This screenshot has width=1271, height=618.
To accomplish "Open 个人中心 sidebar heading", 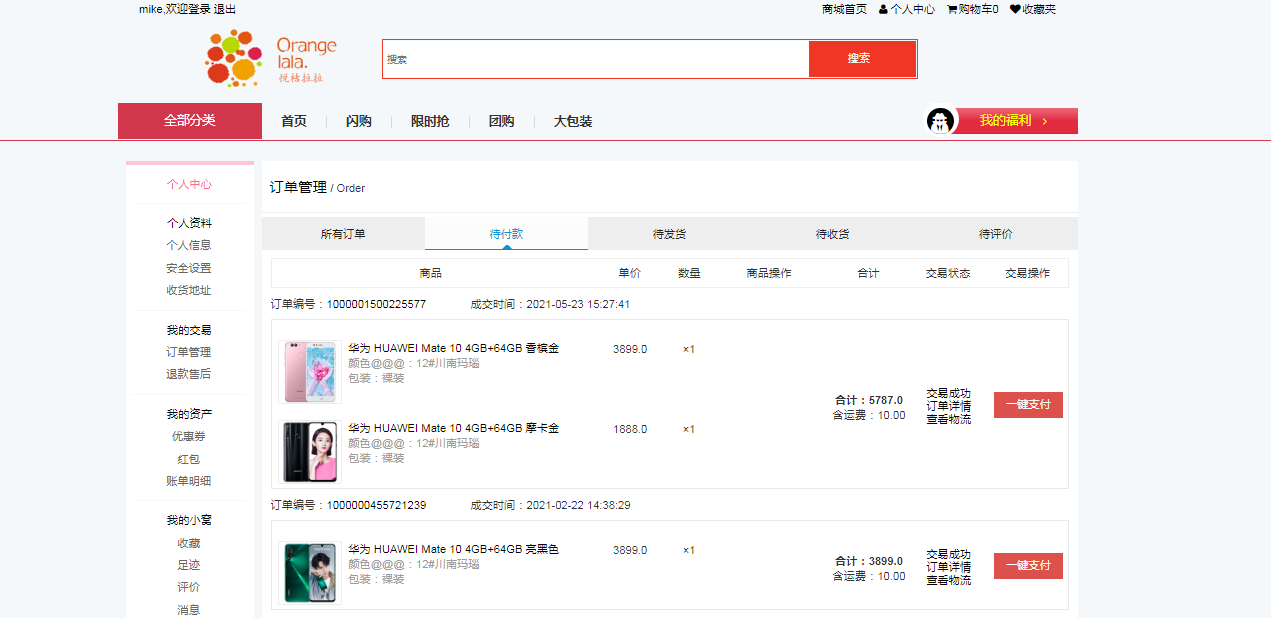I will 189,185.
